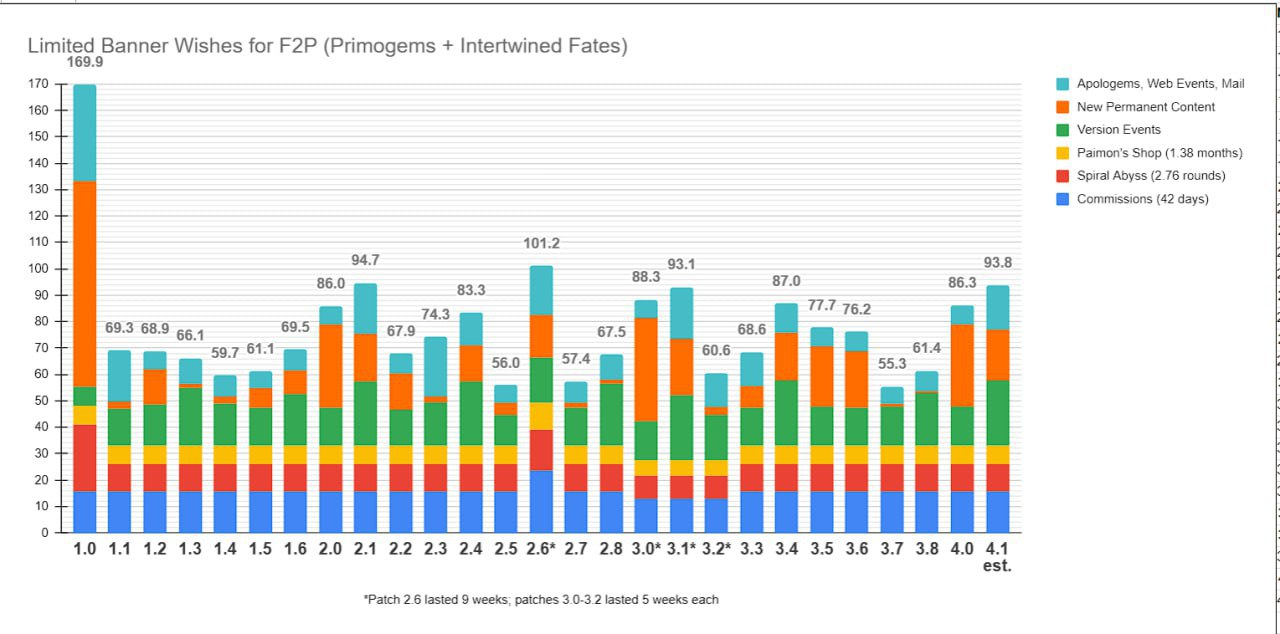Image resolution: width=1280 pixels, height=634 pixels.
Task: Click the red Spiral Abyss legend swatch
Action: click(1063, 176)
